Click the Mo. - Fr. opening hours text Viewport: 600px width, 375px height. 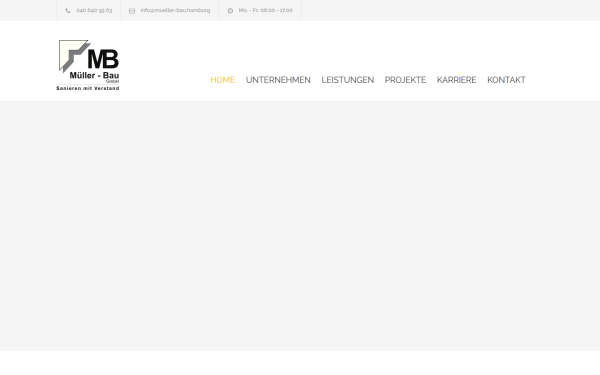point(266,10)
